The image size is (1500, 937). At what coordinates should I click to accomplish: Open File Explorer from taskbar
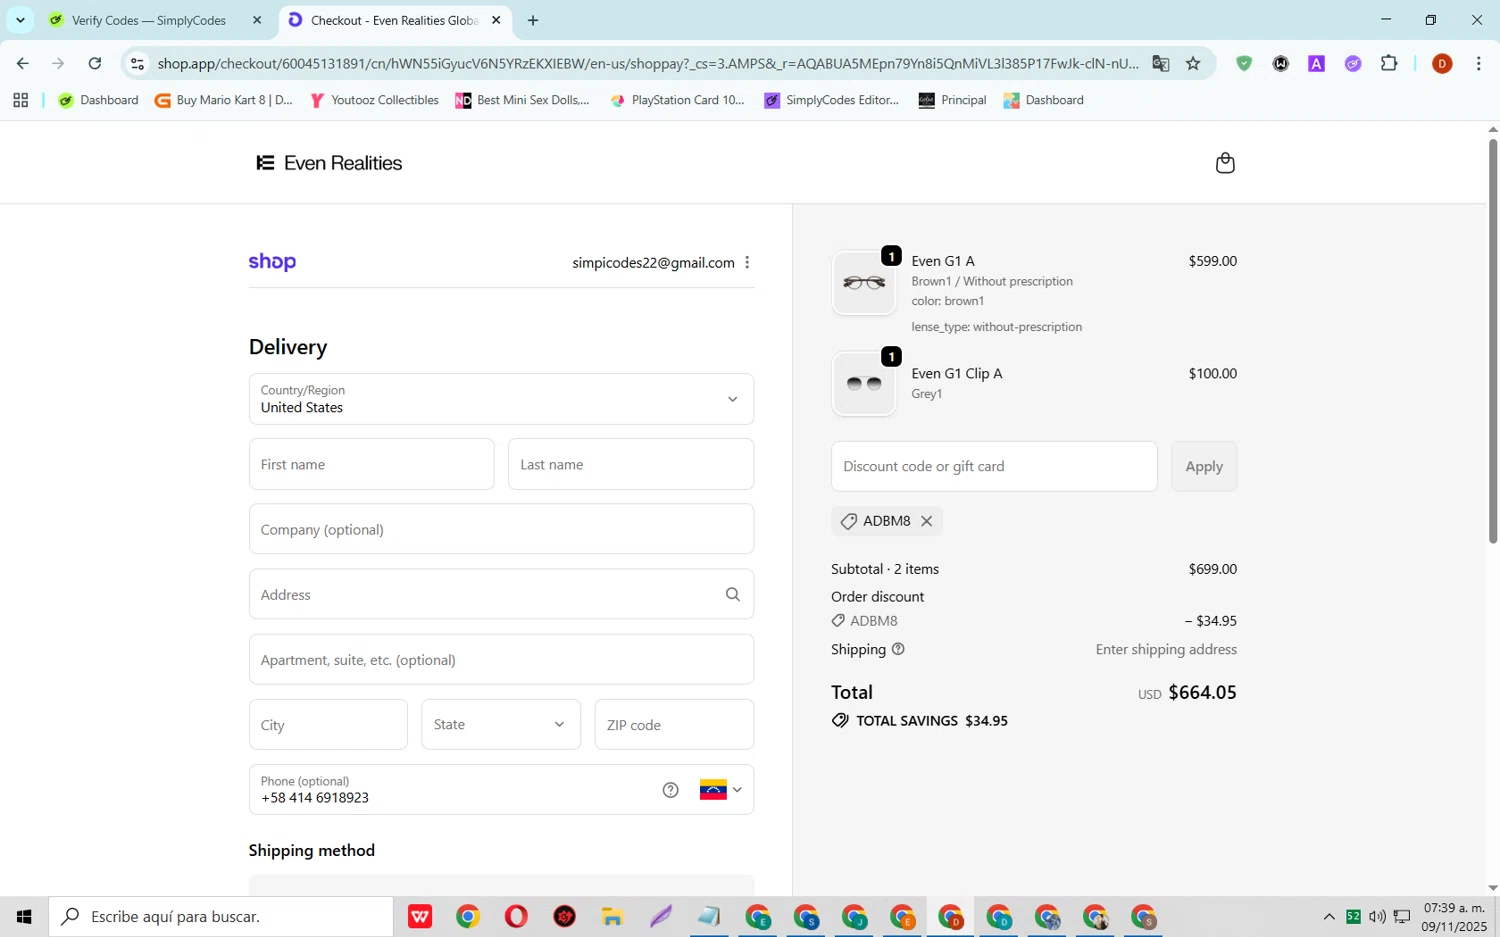pos(612,916)
